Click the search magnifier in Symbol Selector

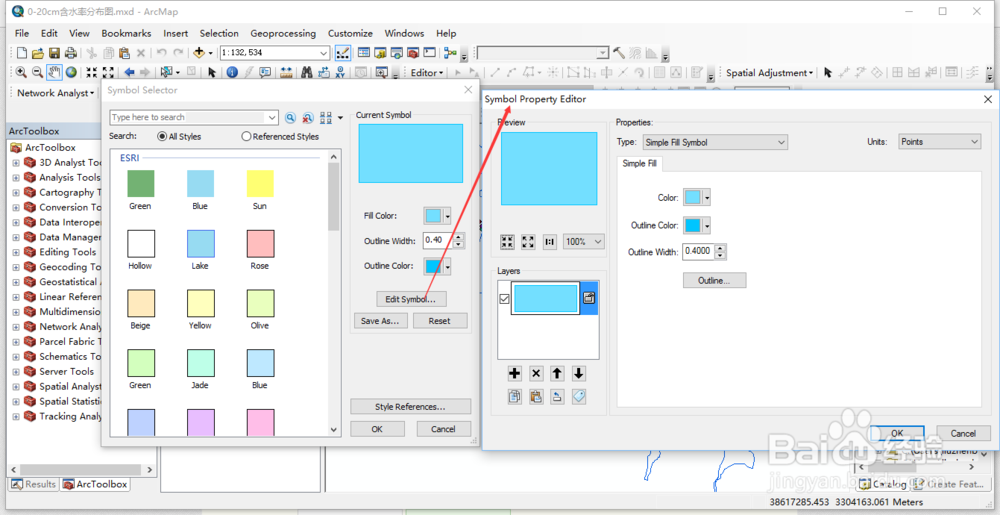point(290,117)
